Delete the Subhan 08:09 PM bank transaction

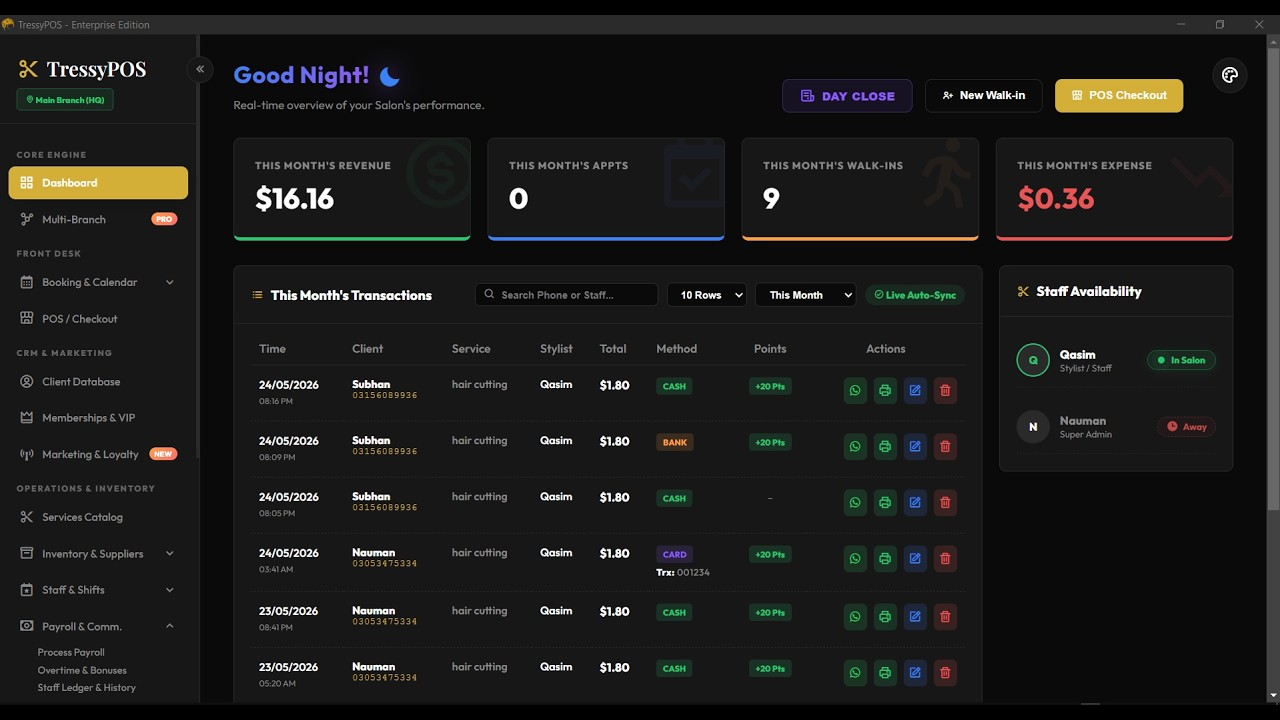tap(945, 447)
